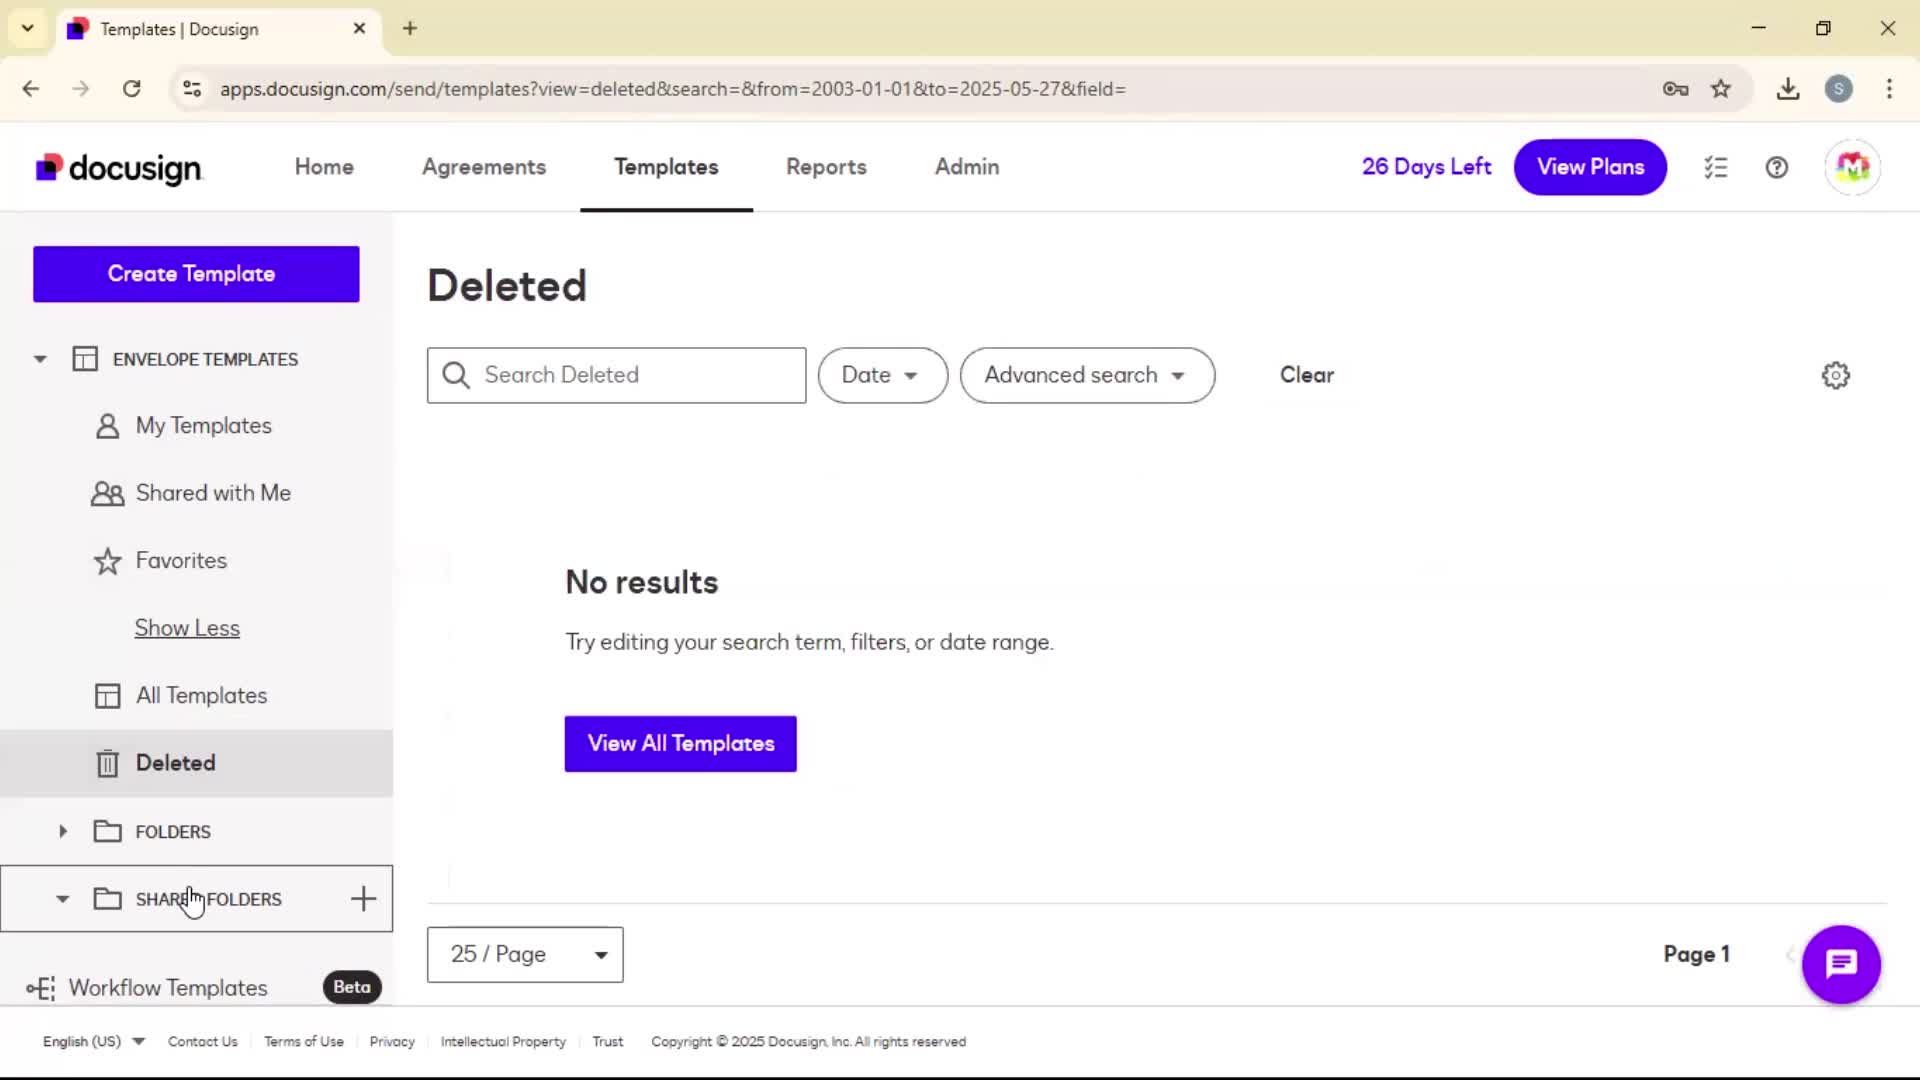Add a shared folder with plus icon
The width and height of the screenshot is (1920, 1080).
364,899
